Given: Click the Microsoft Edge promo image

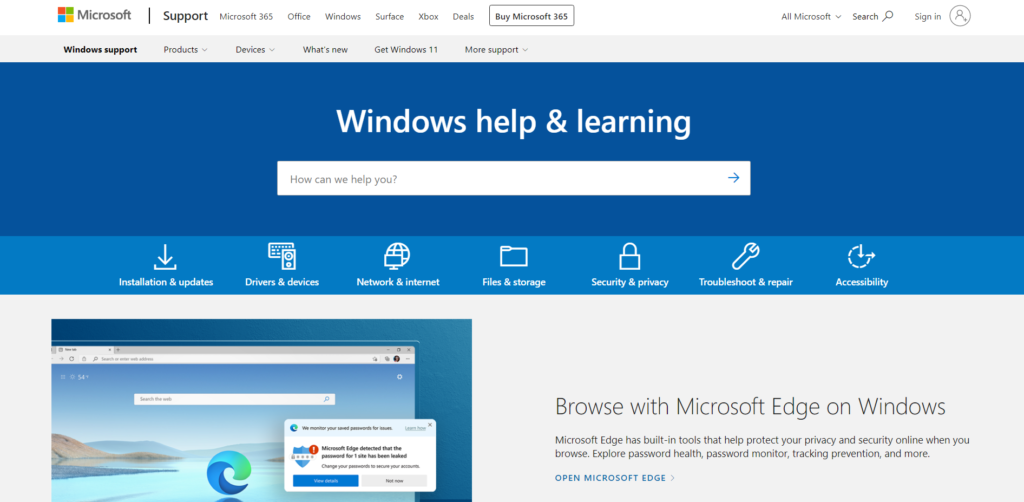Looking at the screenshot, I should click(261, 410).
